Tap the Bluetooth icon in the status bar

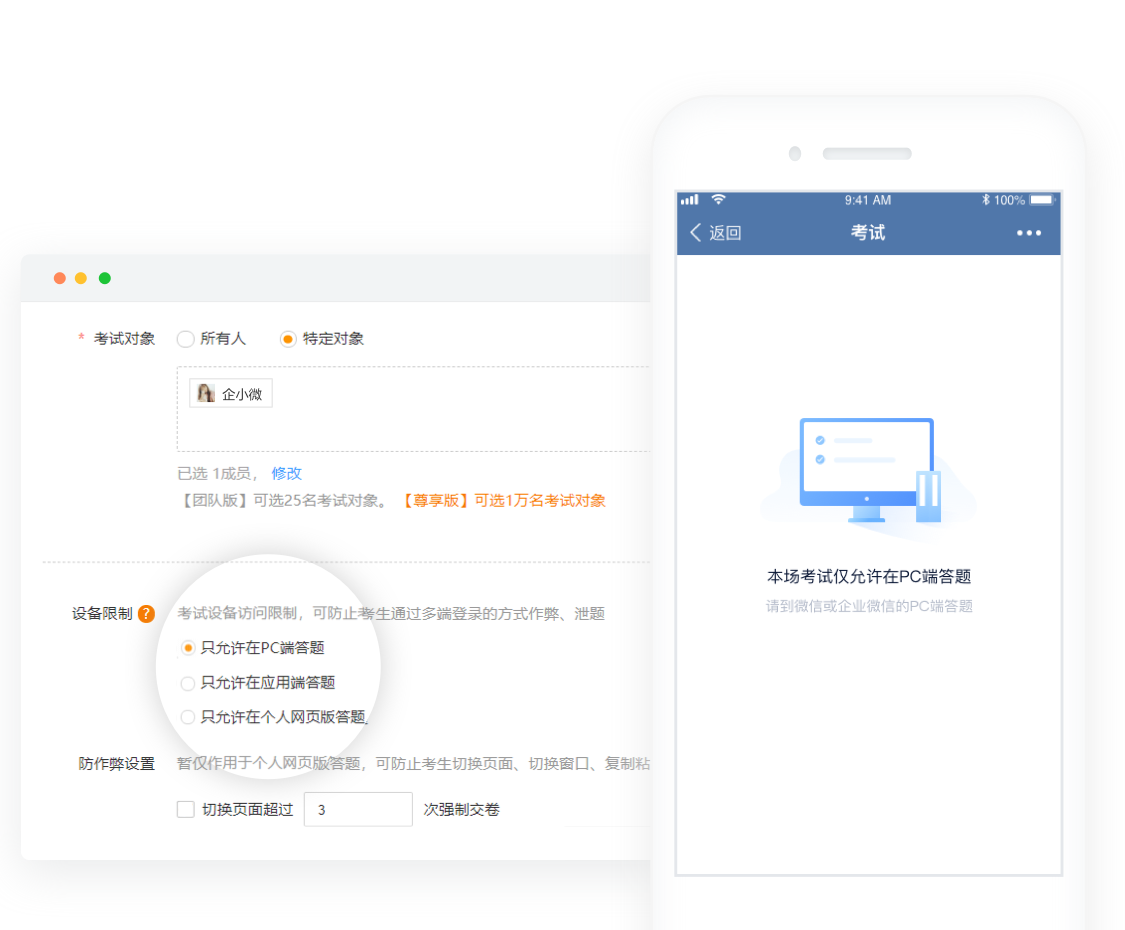tap(985, 200)
